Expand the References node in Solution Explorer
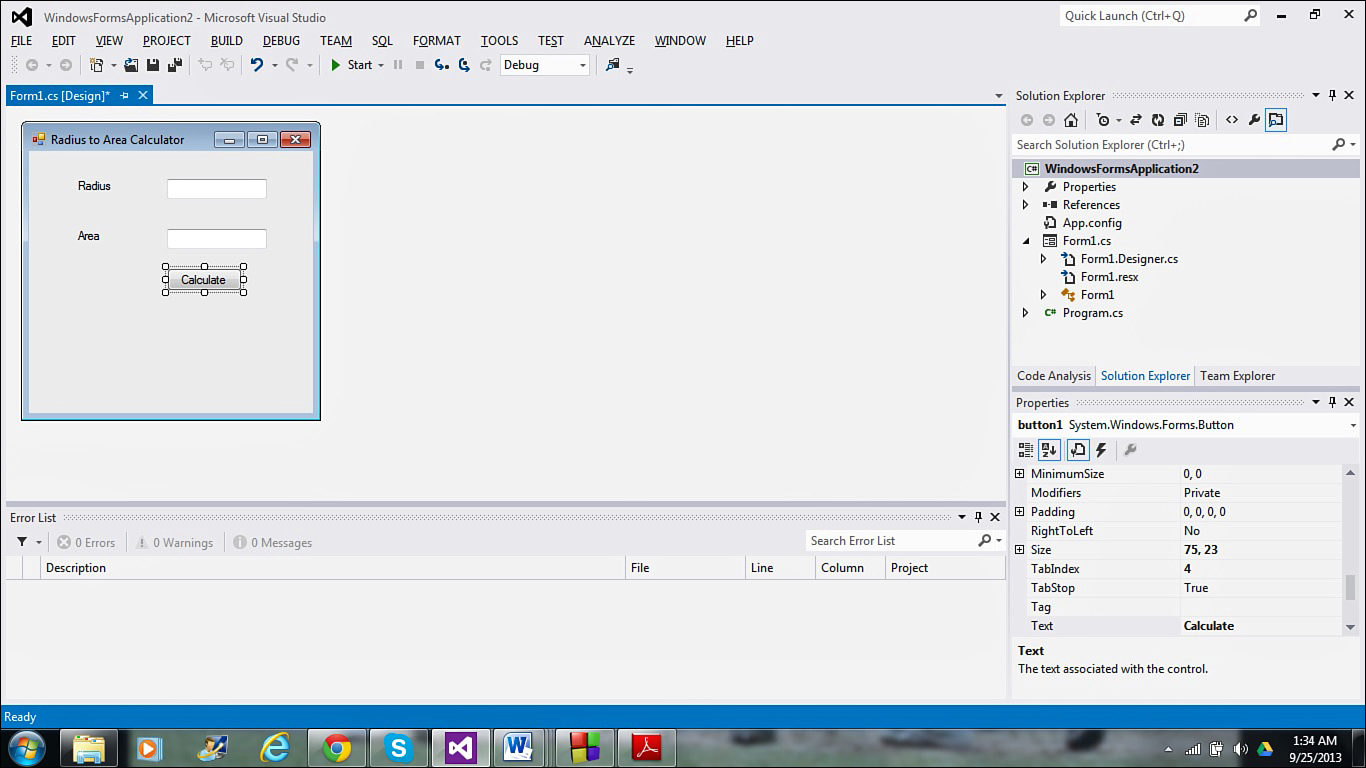The width and height of the screenshot is (1366, 768). point(1025,205)
